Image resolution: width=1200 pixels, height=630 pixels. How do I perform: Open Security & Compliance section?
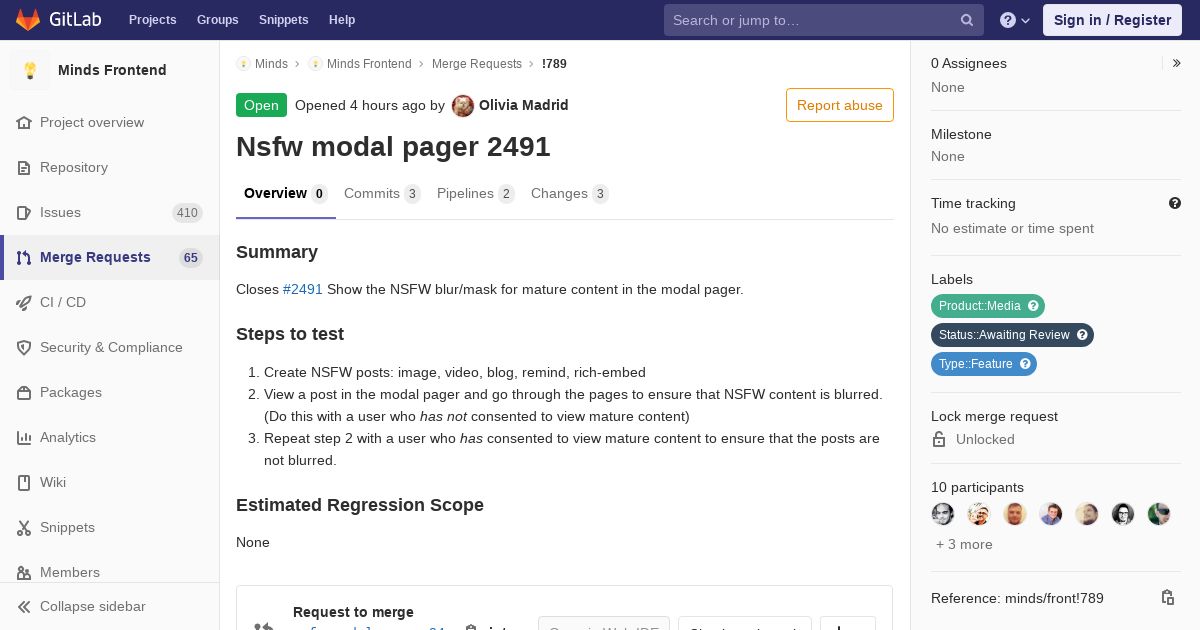110,347
